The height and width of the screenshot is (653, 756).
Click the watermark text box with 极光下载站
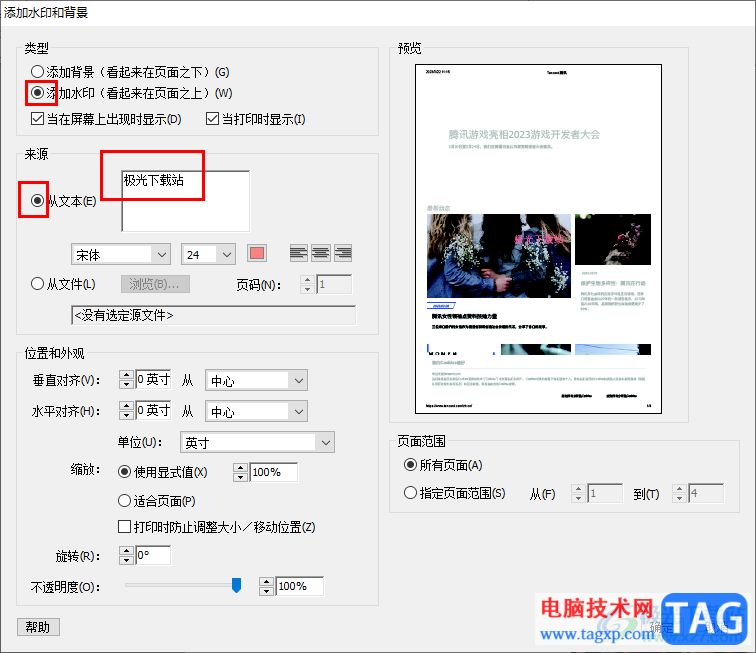186,201
